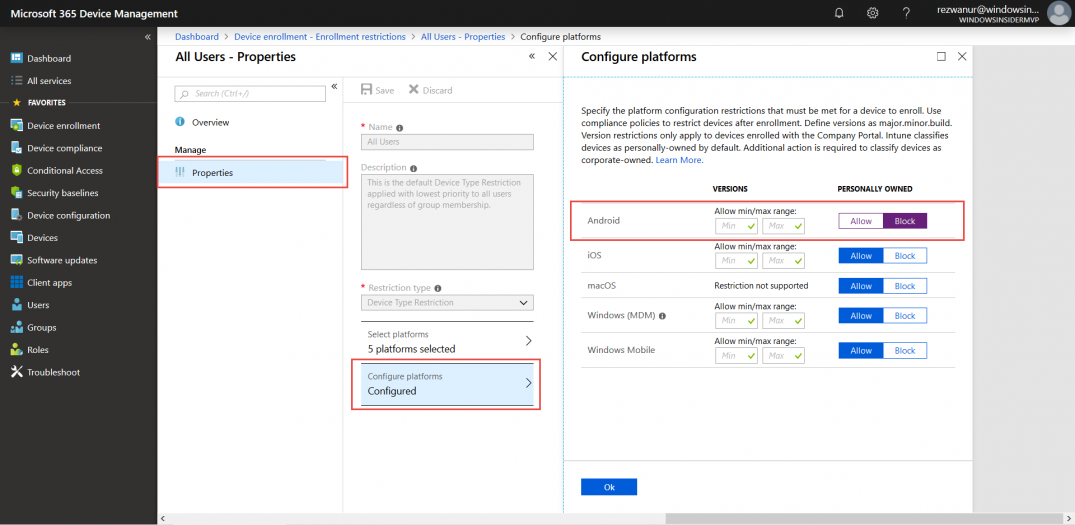Click the Device configuration icon
This screenshot has height=525, width=1075.
(x=16, y=215)
